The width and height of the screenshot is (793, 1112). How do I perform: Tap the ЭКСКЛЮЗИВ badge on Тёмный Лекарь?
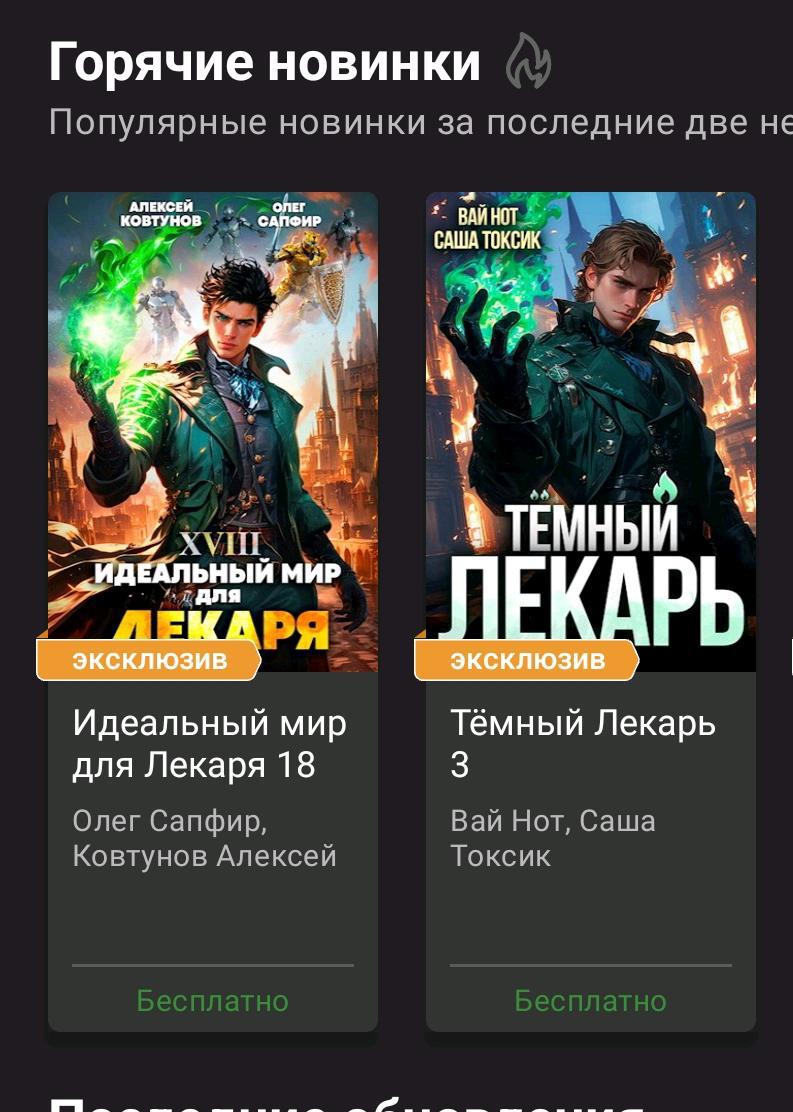527,660
